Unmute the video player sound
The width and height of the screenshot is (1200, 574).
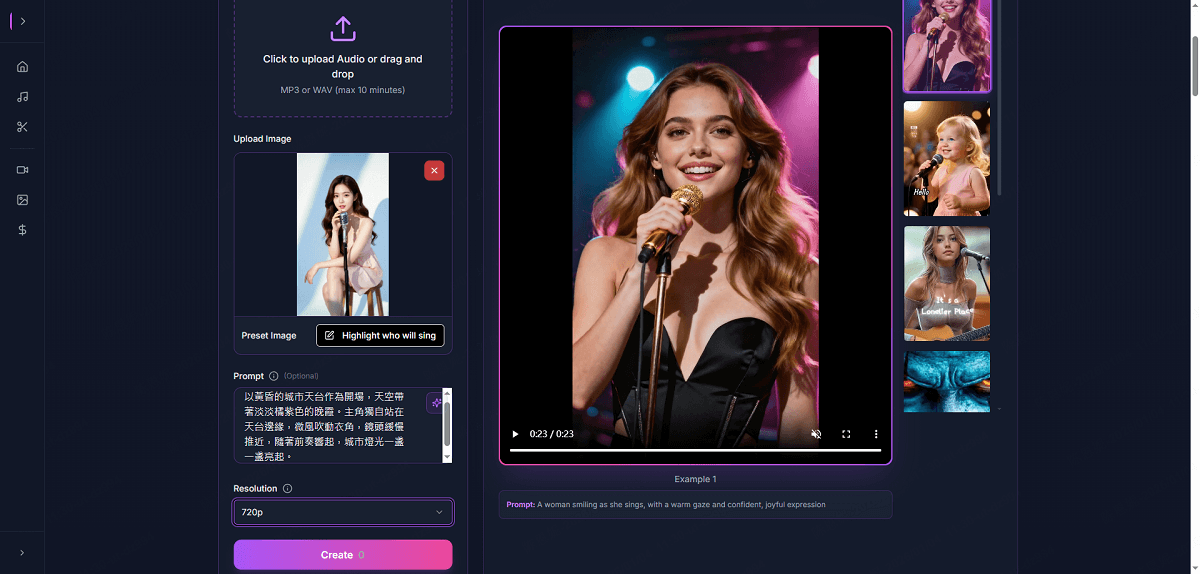pyautogui.click(x=816, y=434)
